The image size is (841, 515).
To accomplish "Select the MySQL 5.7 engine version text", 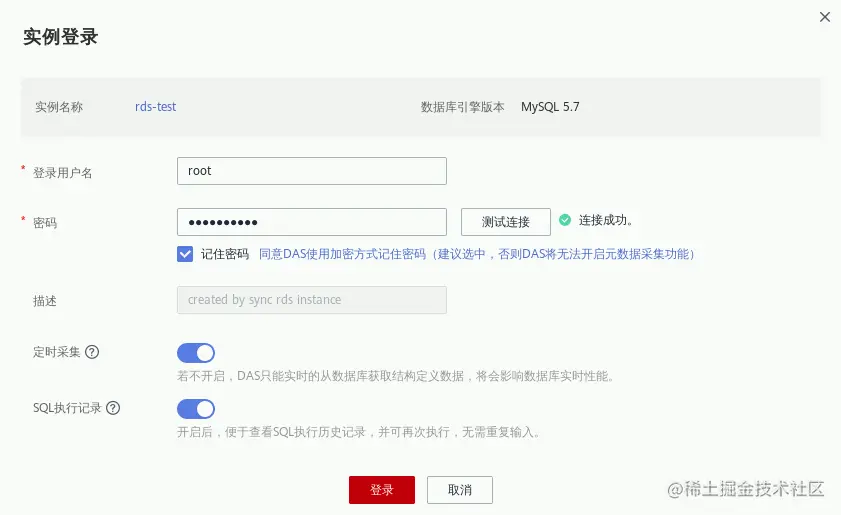I will coord(550,107).
